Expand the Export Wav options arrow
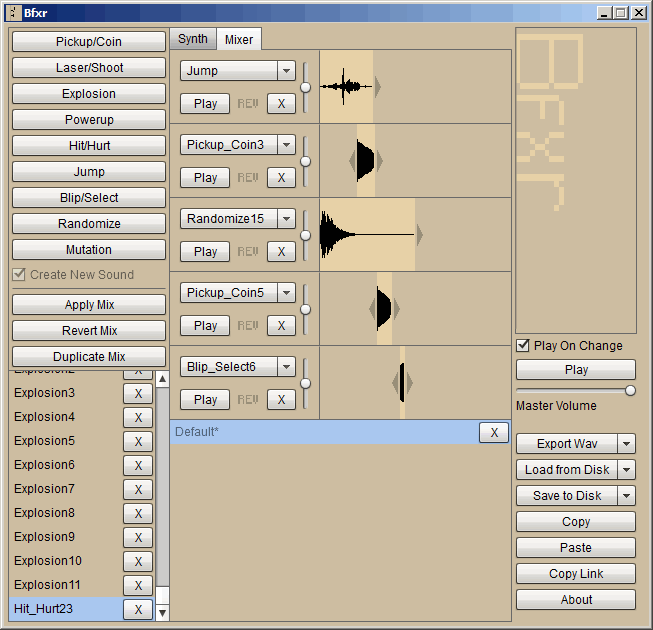Viewport: 653px width, 630px height. [x=626, y=444]
